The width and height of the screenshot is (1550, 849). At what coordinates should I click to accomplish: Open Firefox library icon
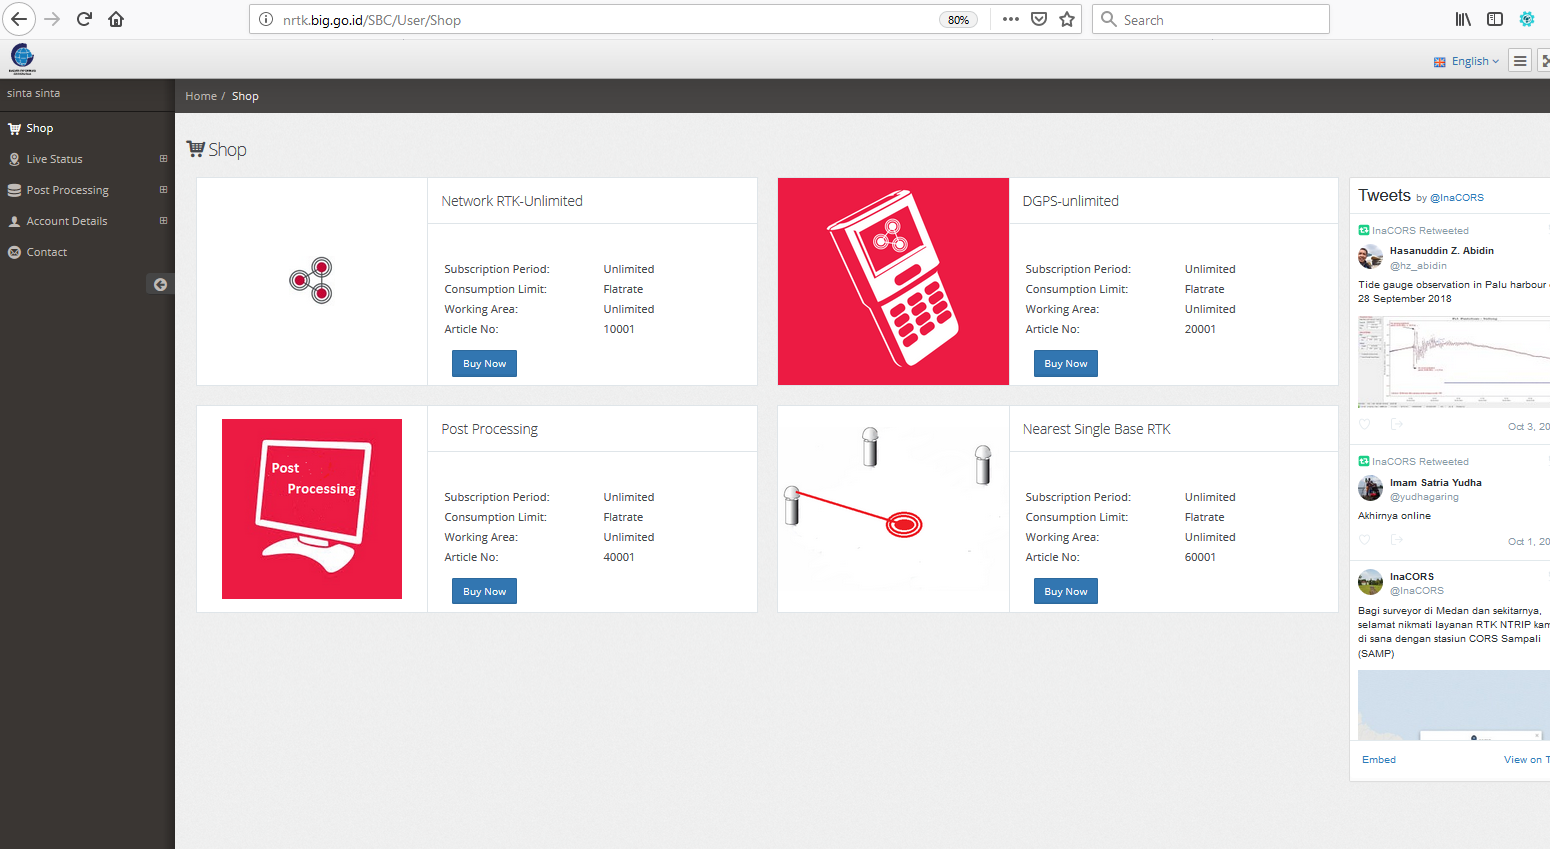click(x=1463, y=19)
